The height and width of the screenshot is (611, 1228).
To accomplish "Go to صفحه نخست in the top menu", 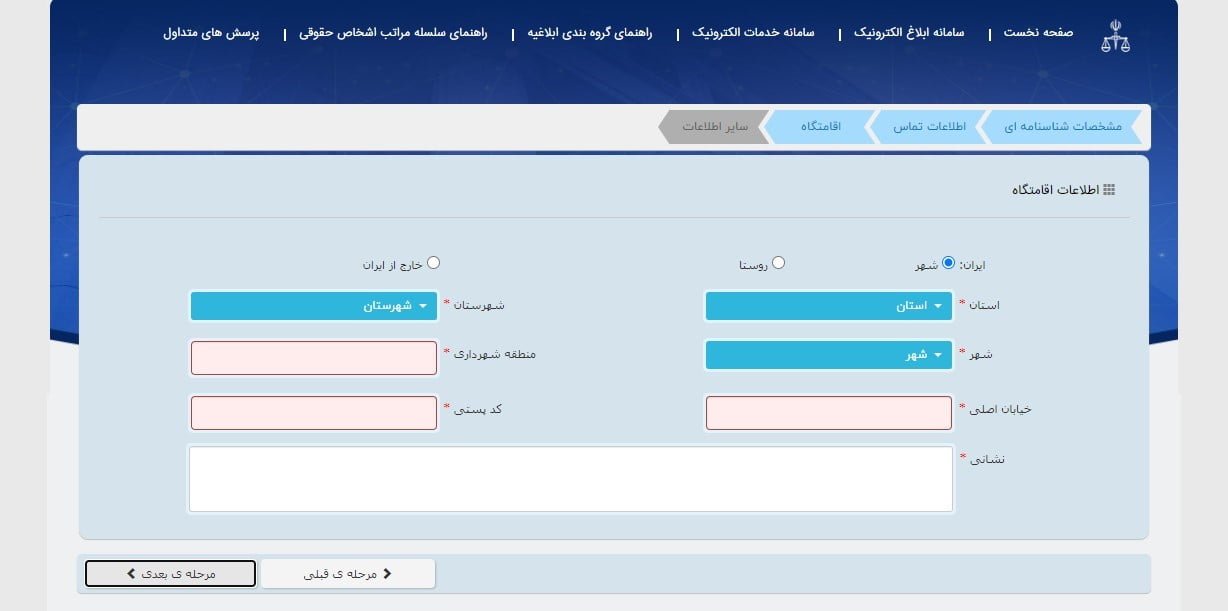I will pyautogui.click(x=1040, y=33).
